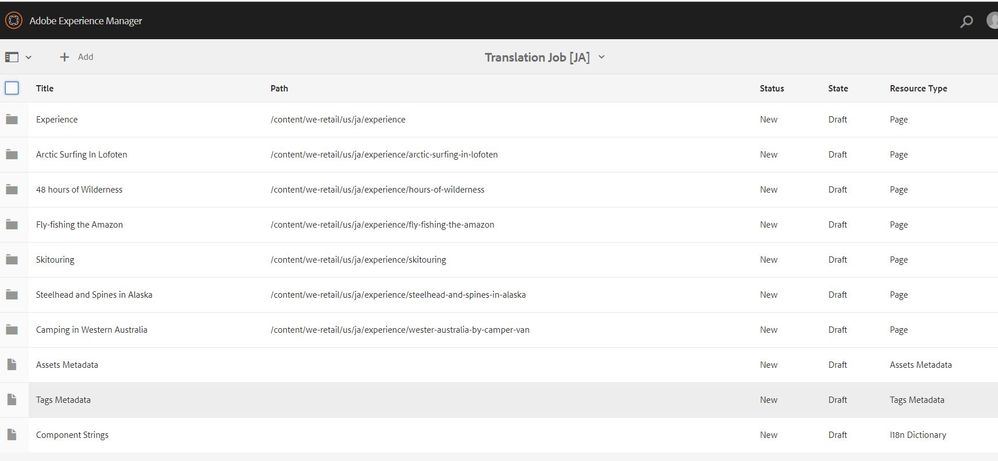Sort by the Title column header
Screen dimensions: 998x461
(x=45, y=89)
